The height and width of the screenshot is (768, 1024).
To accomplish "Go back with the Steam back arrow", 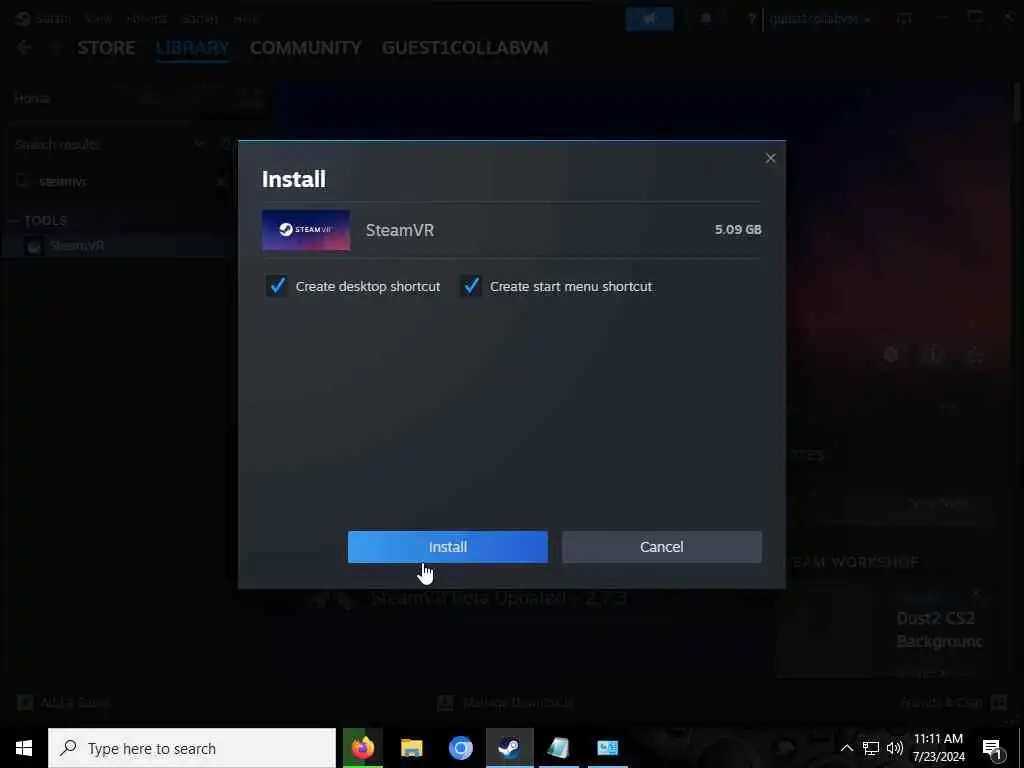I will coord(25,48).
